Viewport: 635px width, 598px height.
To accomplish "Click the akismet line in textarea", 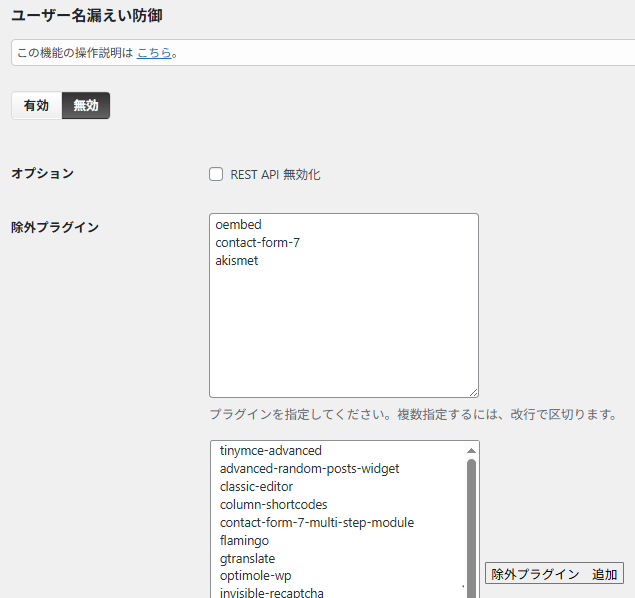I will point(237,261).
